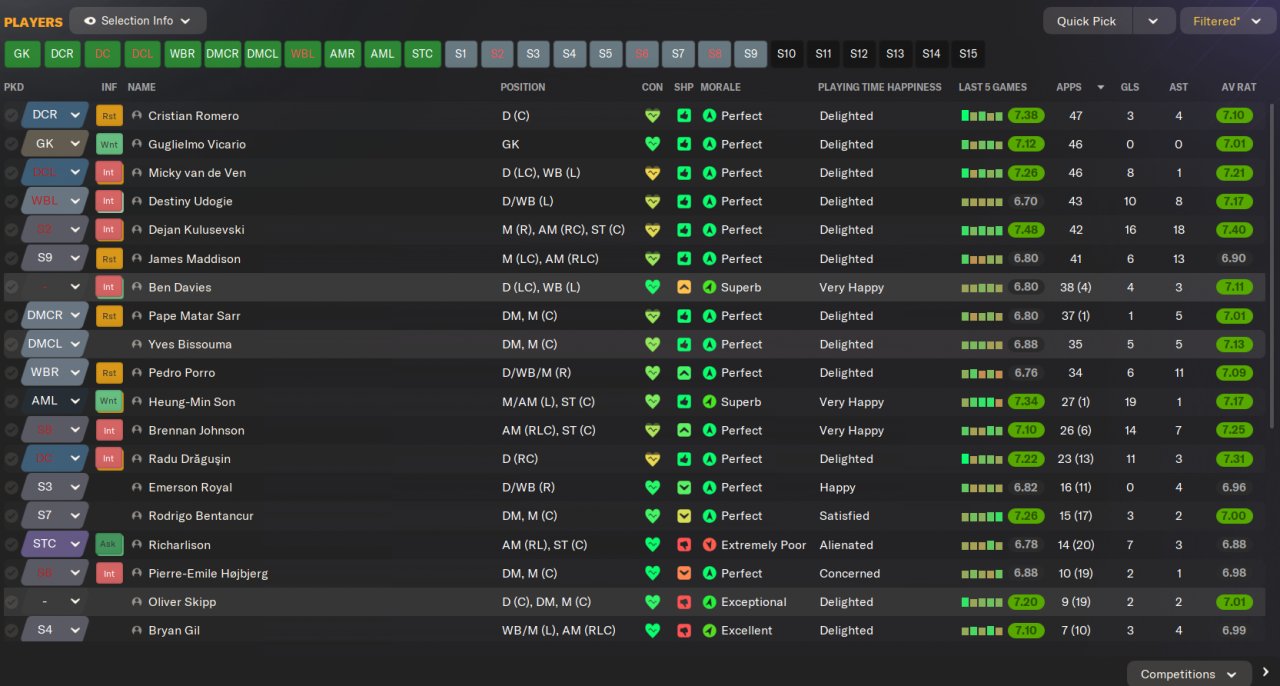The image size is (1280, 686).
Task: Click the Quick Pick button
Action: pos(1087,21)
